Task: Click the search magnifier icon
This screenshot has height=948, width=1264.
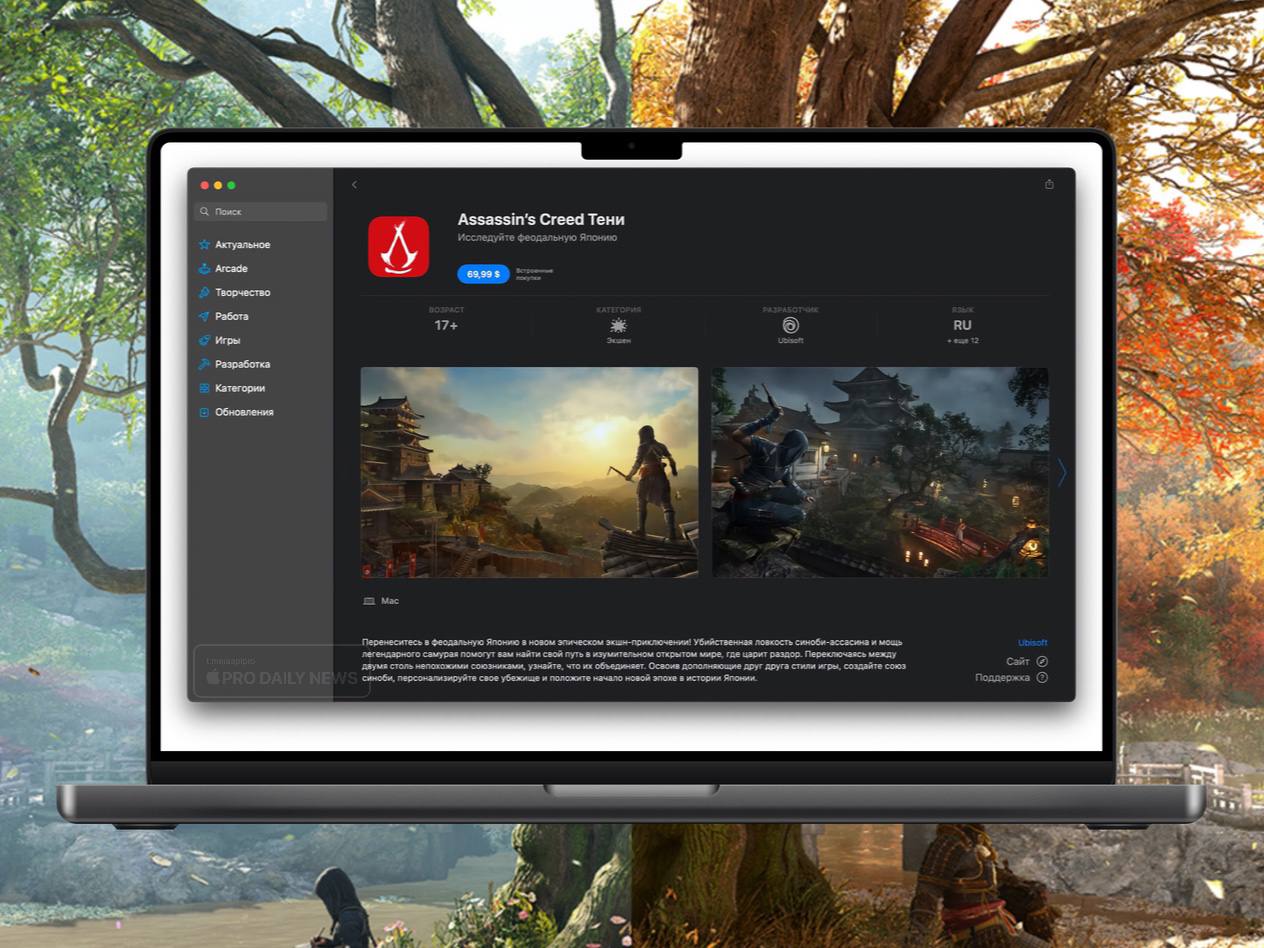Action: click(x=205, y=212)
